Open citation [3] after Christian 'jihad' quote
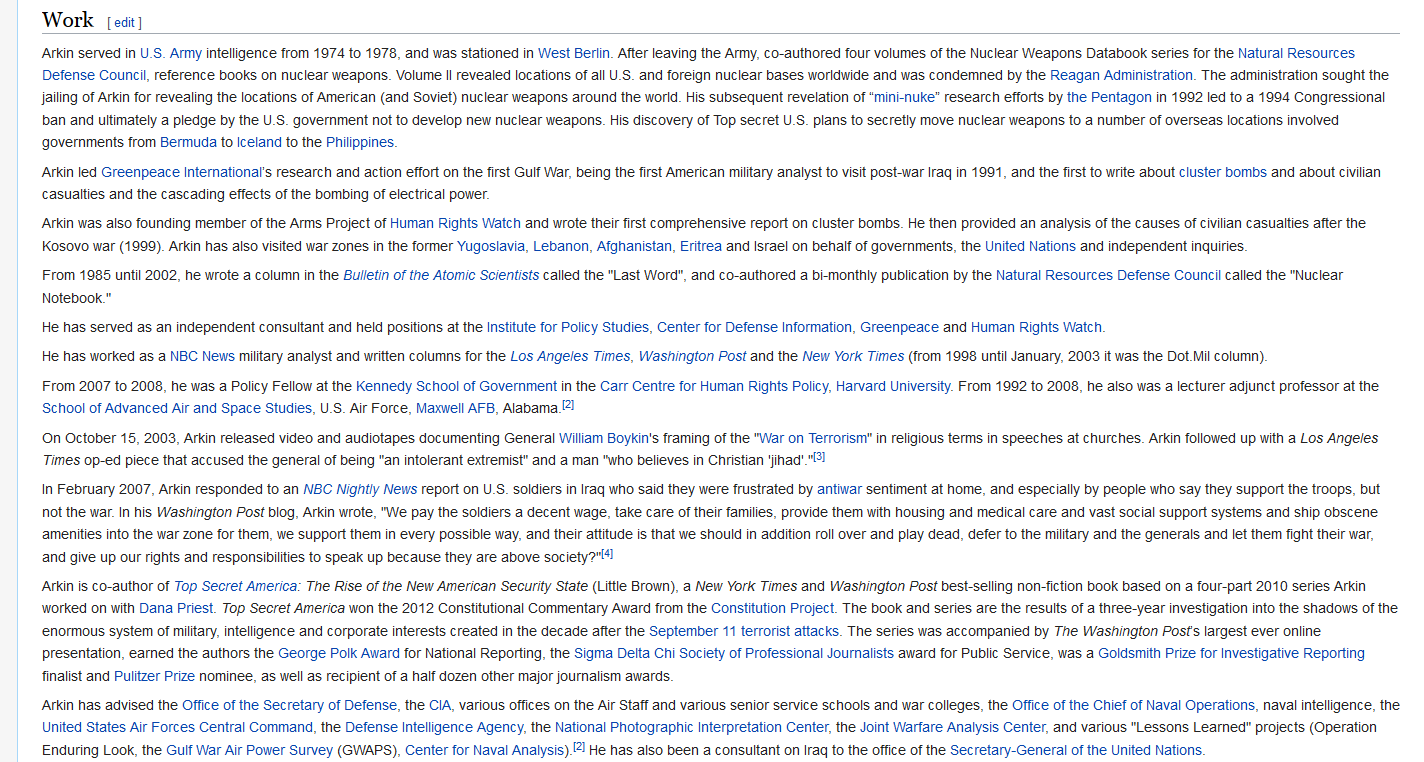 point(819,456)
